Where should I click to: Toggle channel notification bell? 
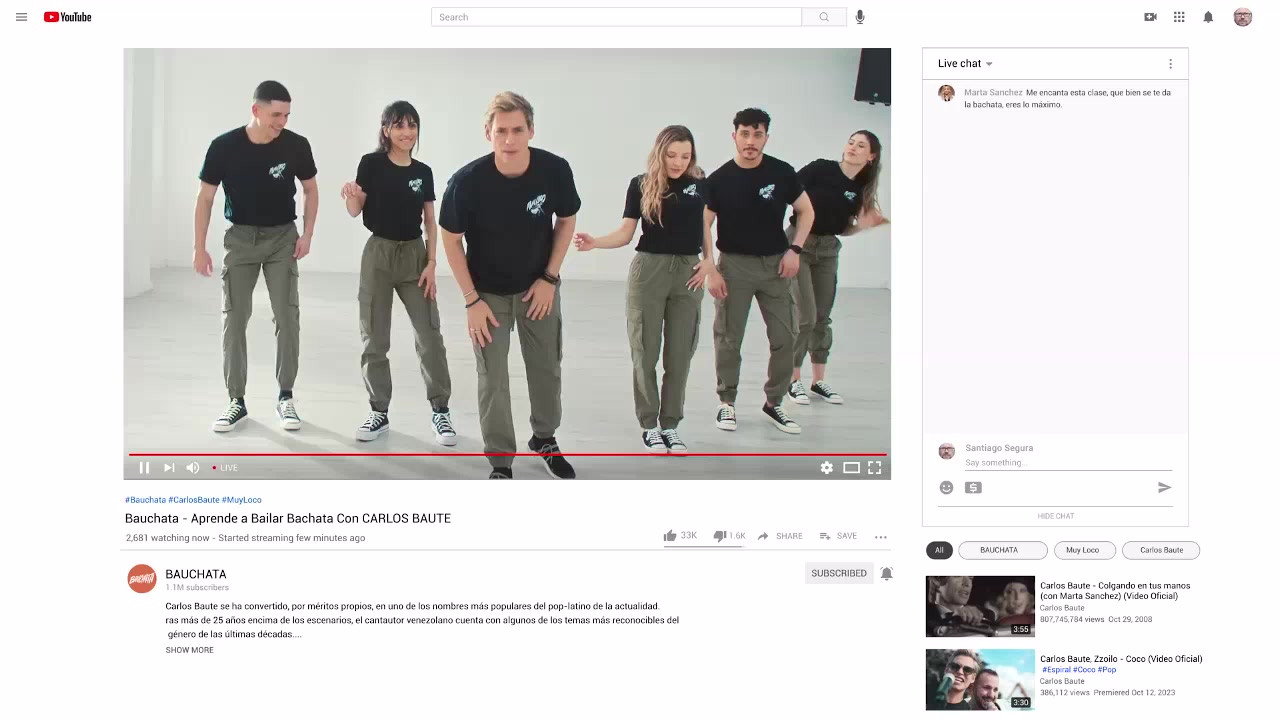pos(886,574)
